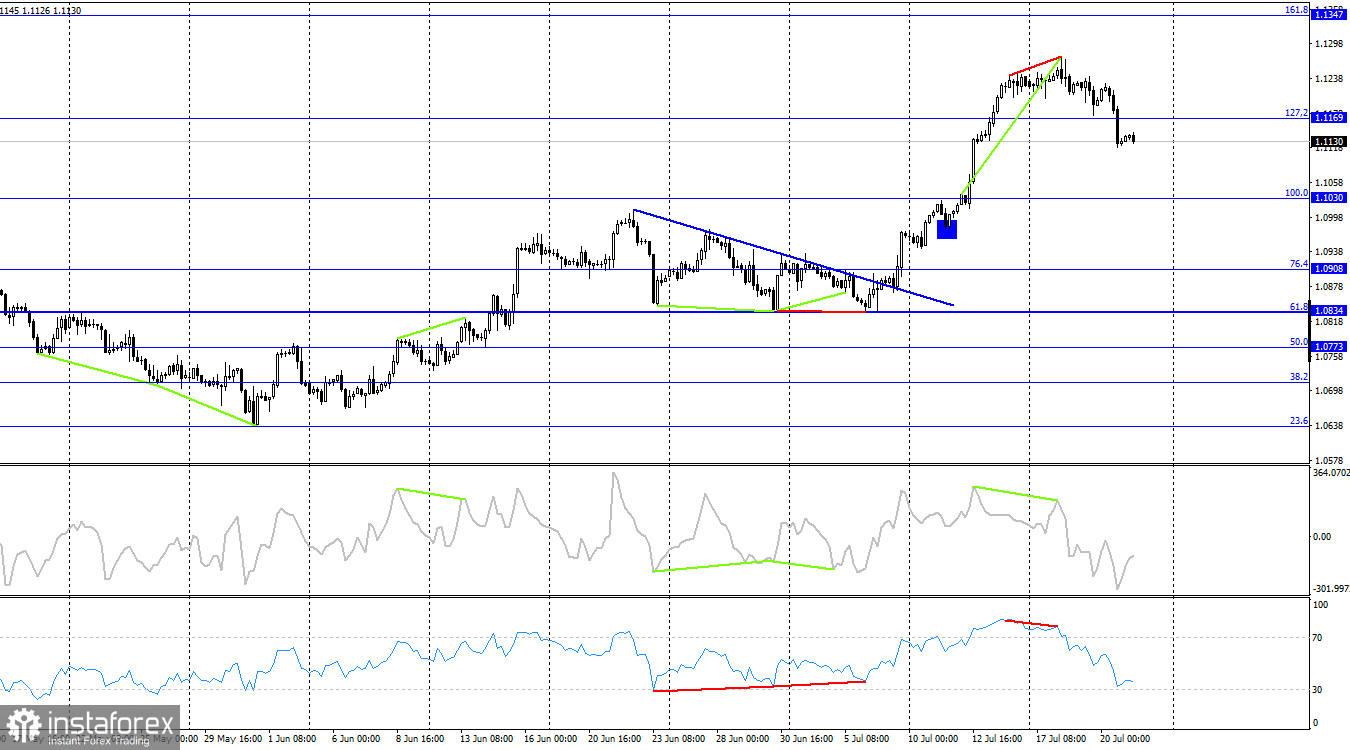The image size is (1350, 750).
Task: Click the 100 level on bottom indicator scale
Action: [1320, 605]
